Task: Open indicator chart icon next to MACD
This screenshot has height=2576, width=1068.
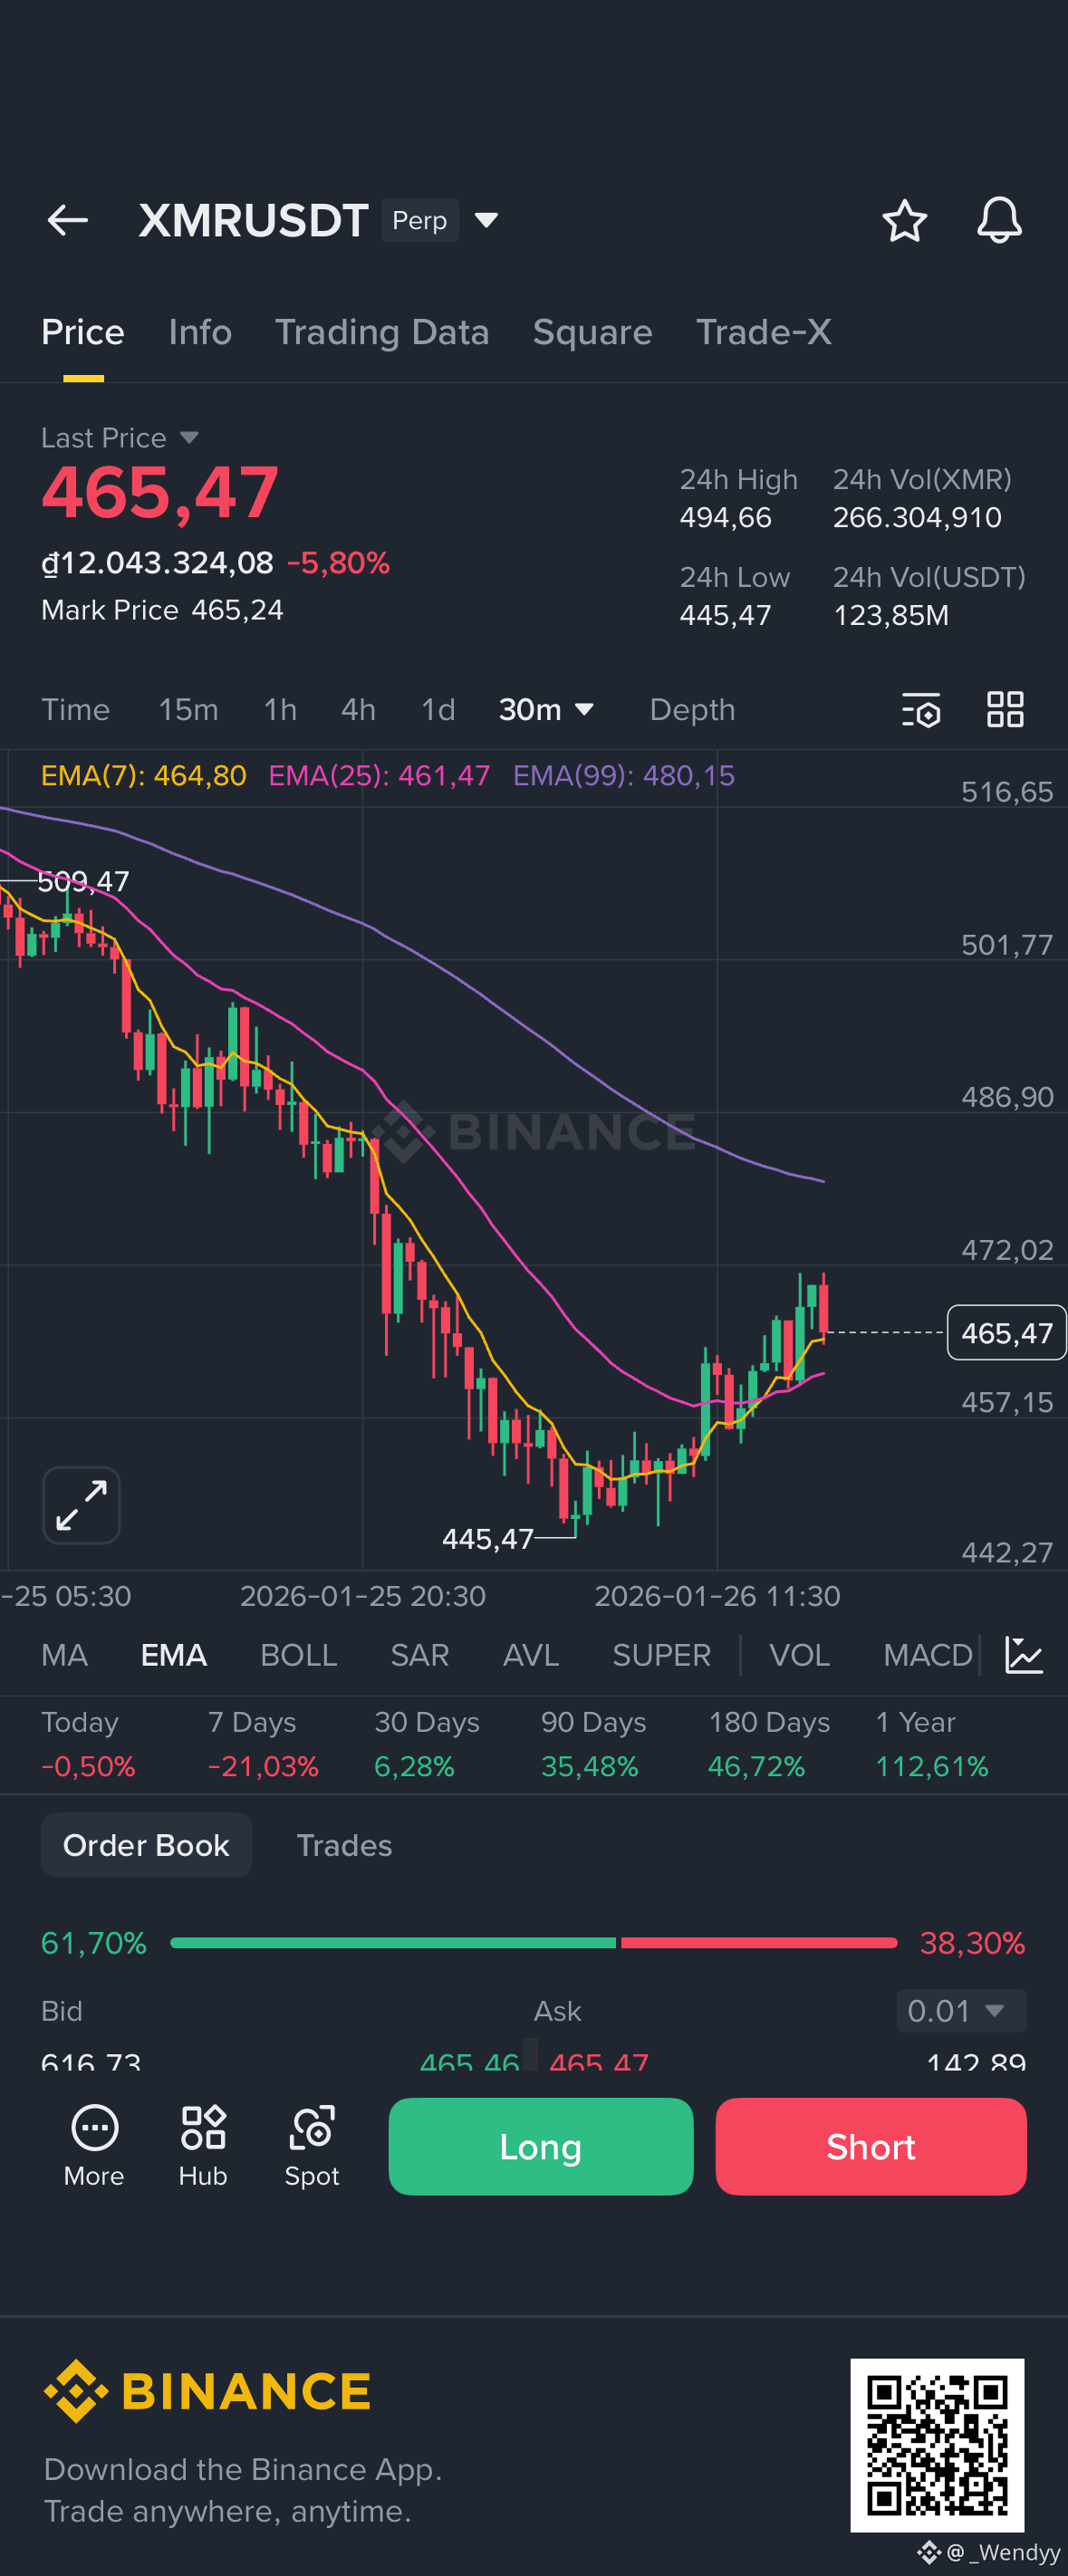Action: [x=1024, y=1655]
